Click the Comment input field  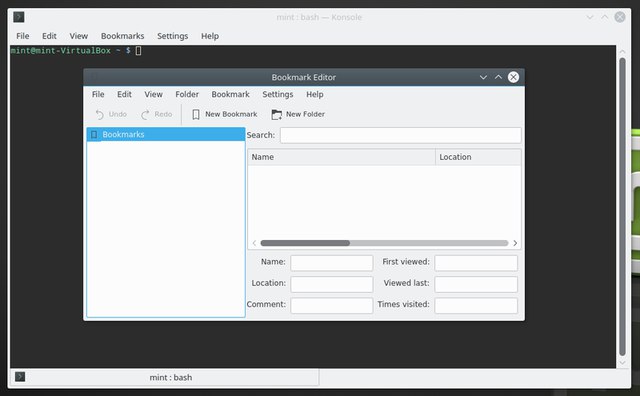(331, 305)
